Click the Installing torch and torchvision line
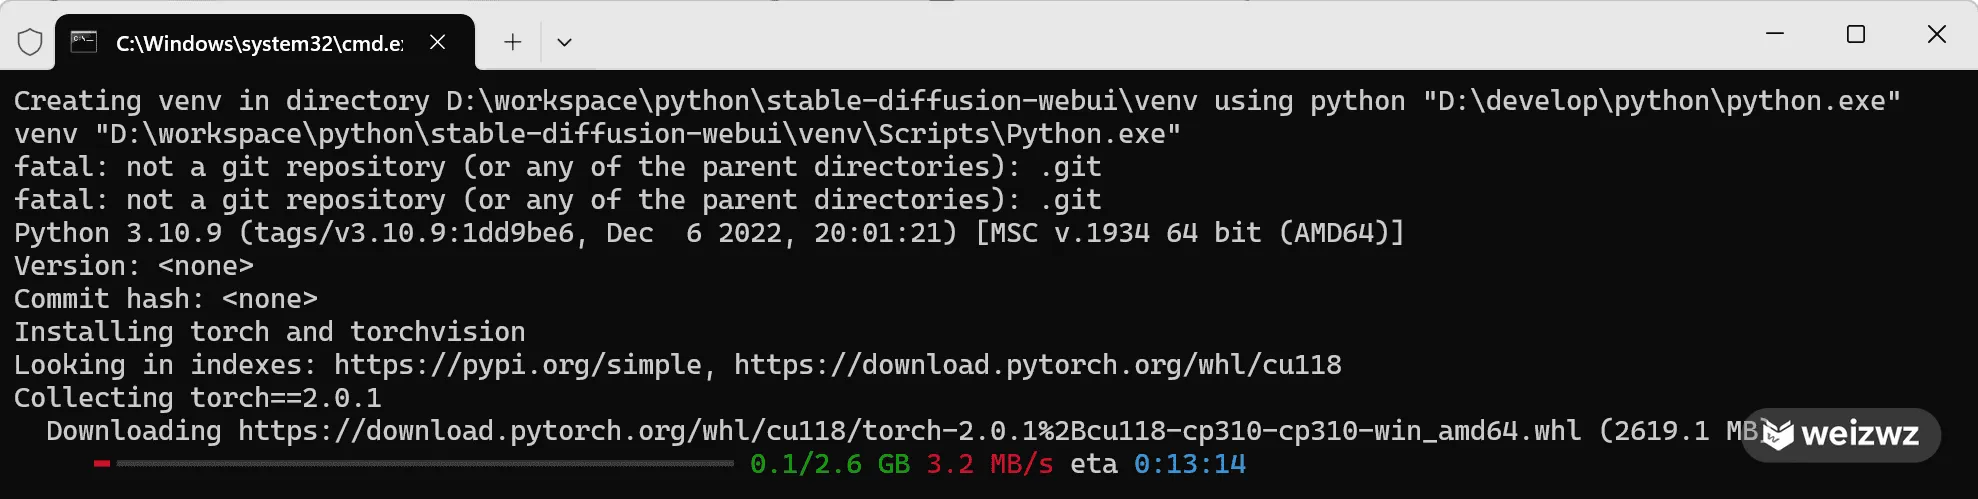The width and height of the screenshot is (1978, 499). tap(270, 332)
